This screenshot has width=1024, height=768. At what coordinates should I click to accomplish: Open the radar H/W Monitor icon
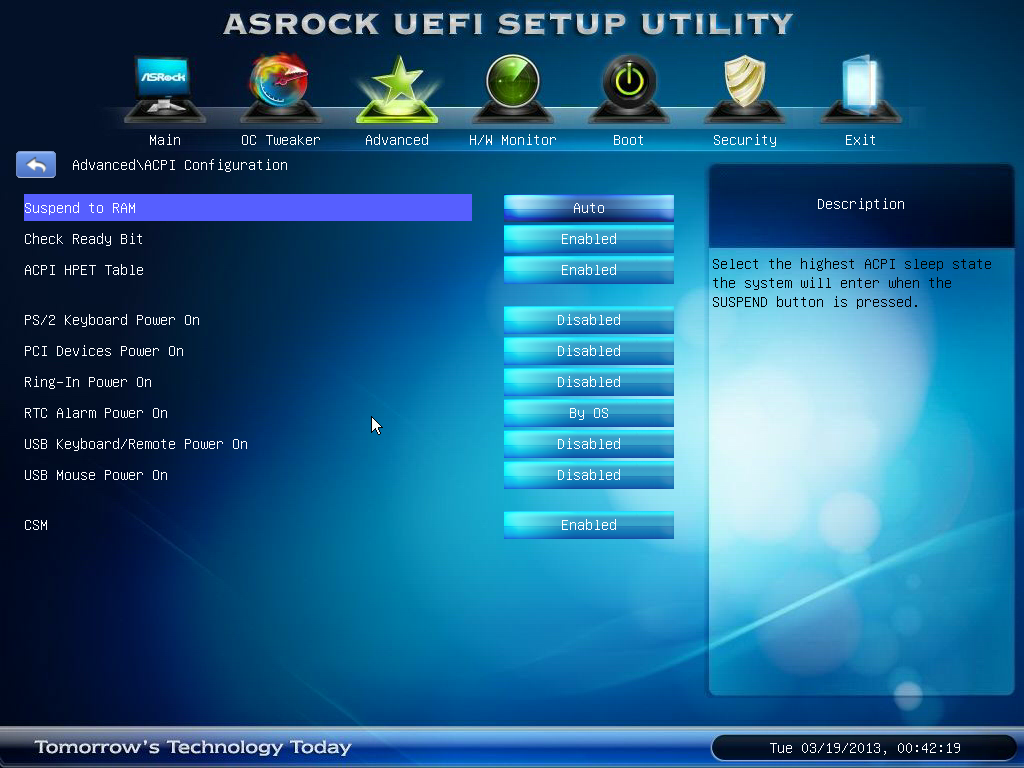(x=513, y=88)
